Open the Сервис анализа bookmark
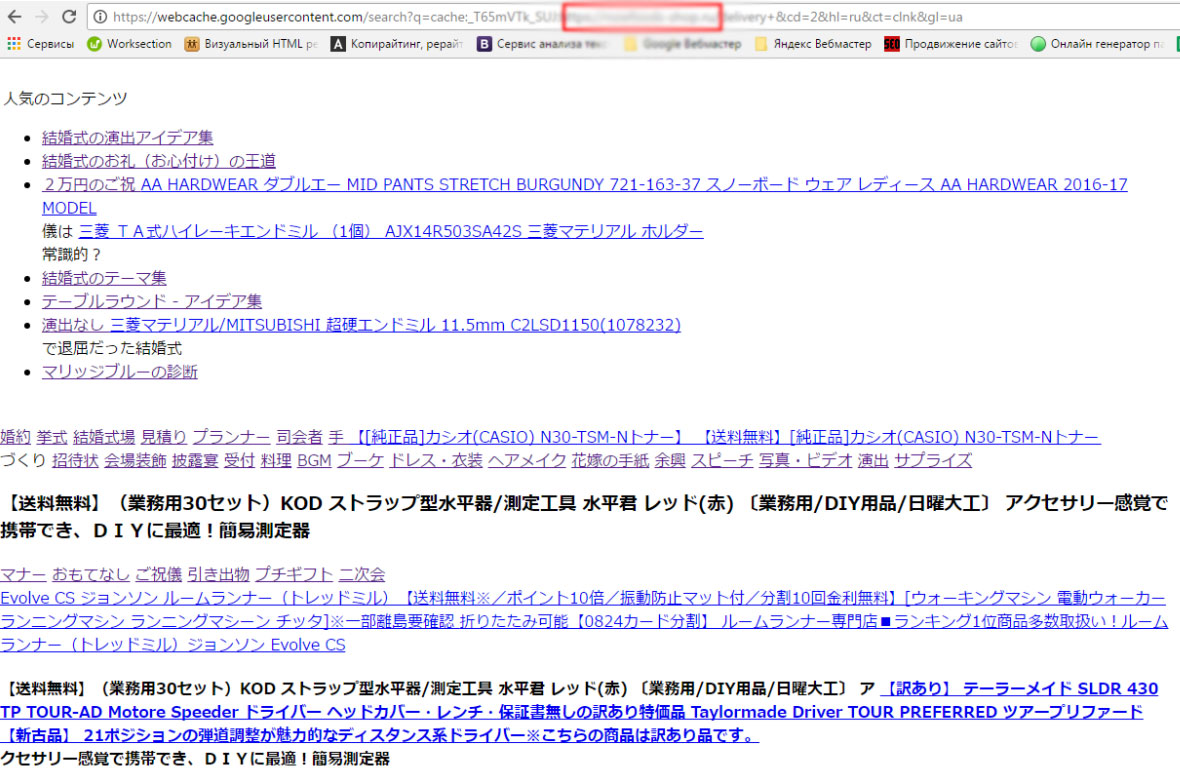 [542, 44]
